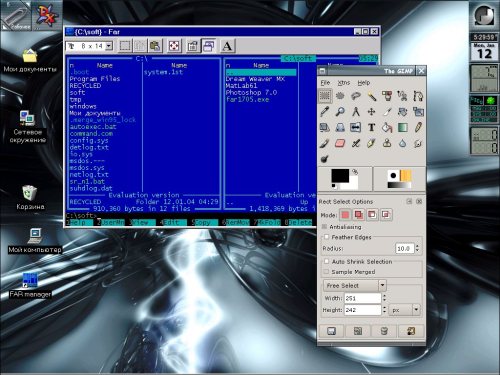
Task: Select the Perspective tool in GIMP
Action: coord(340,127)
